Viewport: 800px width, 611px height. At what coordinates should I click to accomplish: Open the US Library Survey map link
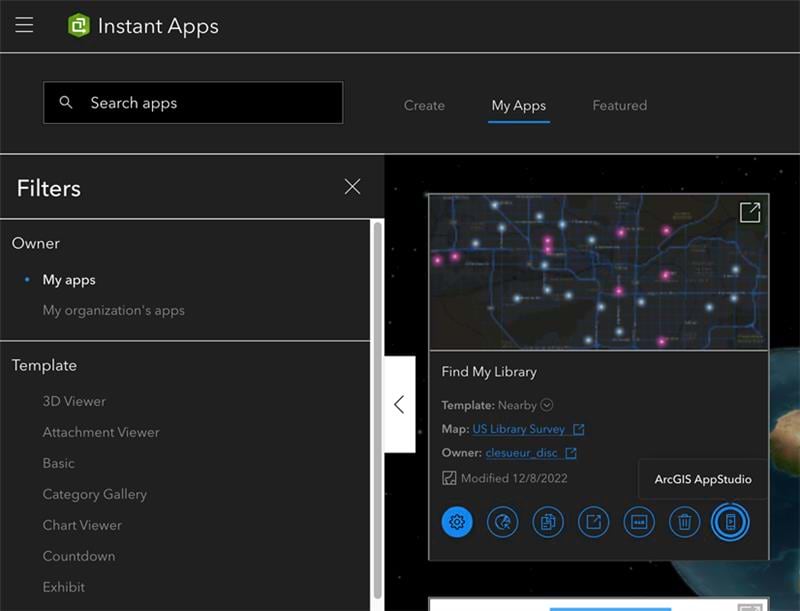click(x=518, y=429)
